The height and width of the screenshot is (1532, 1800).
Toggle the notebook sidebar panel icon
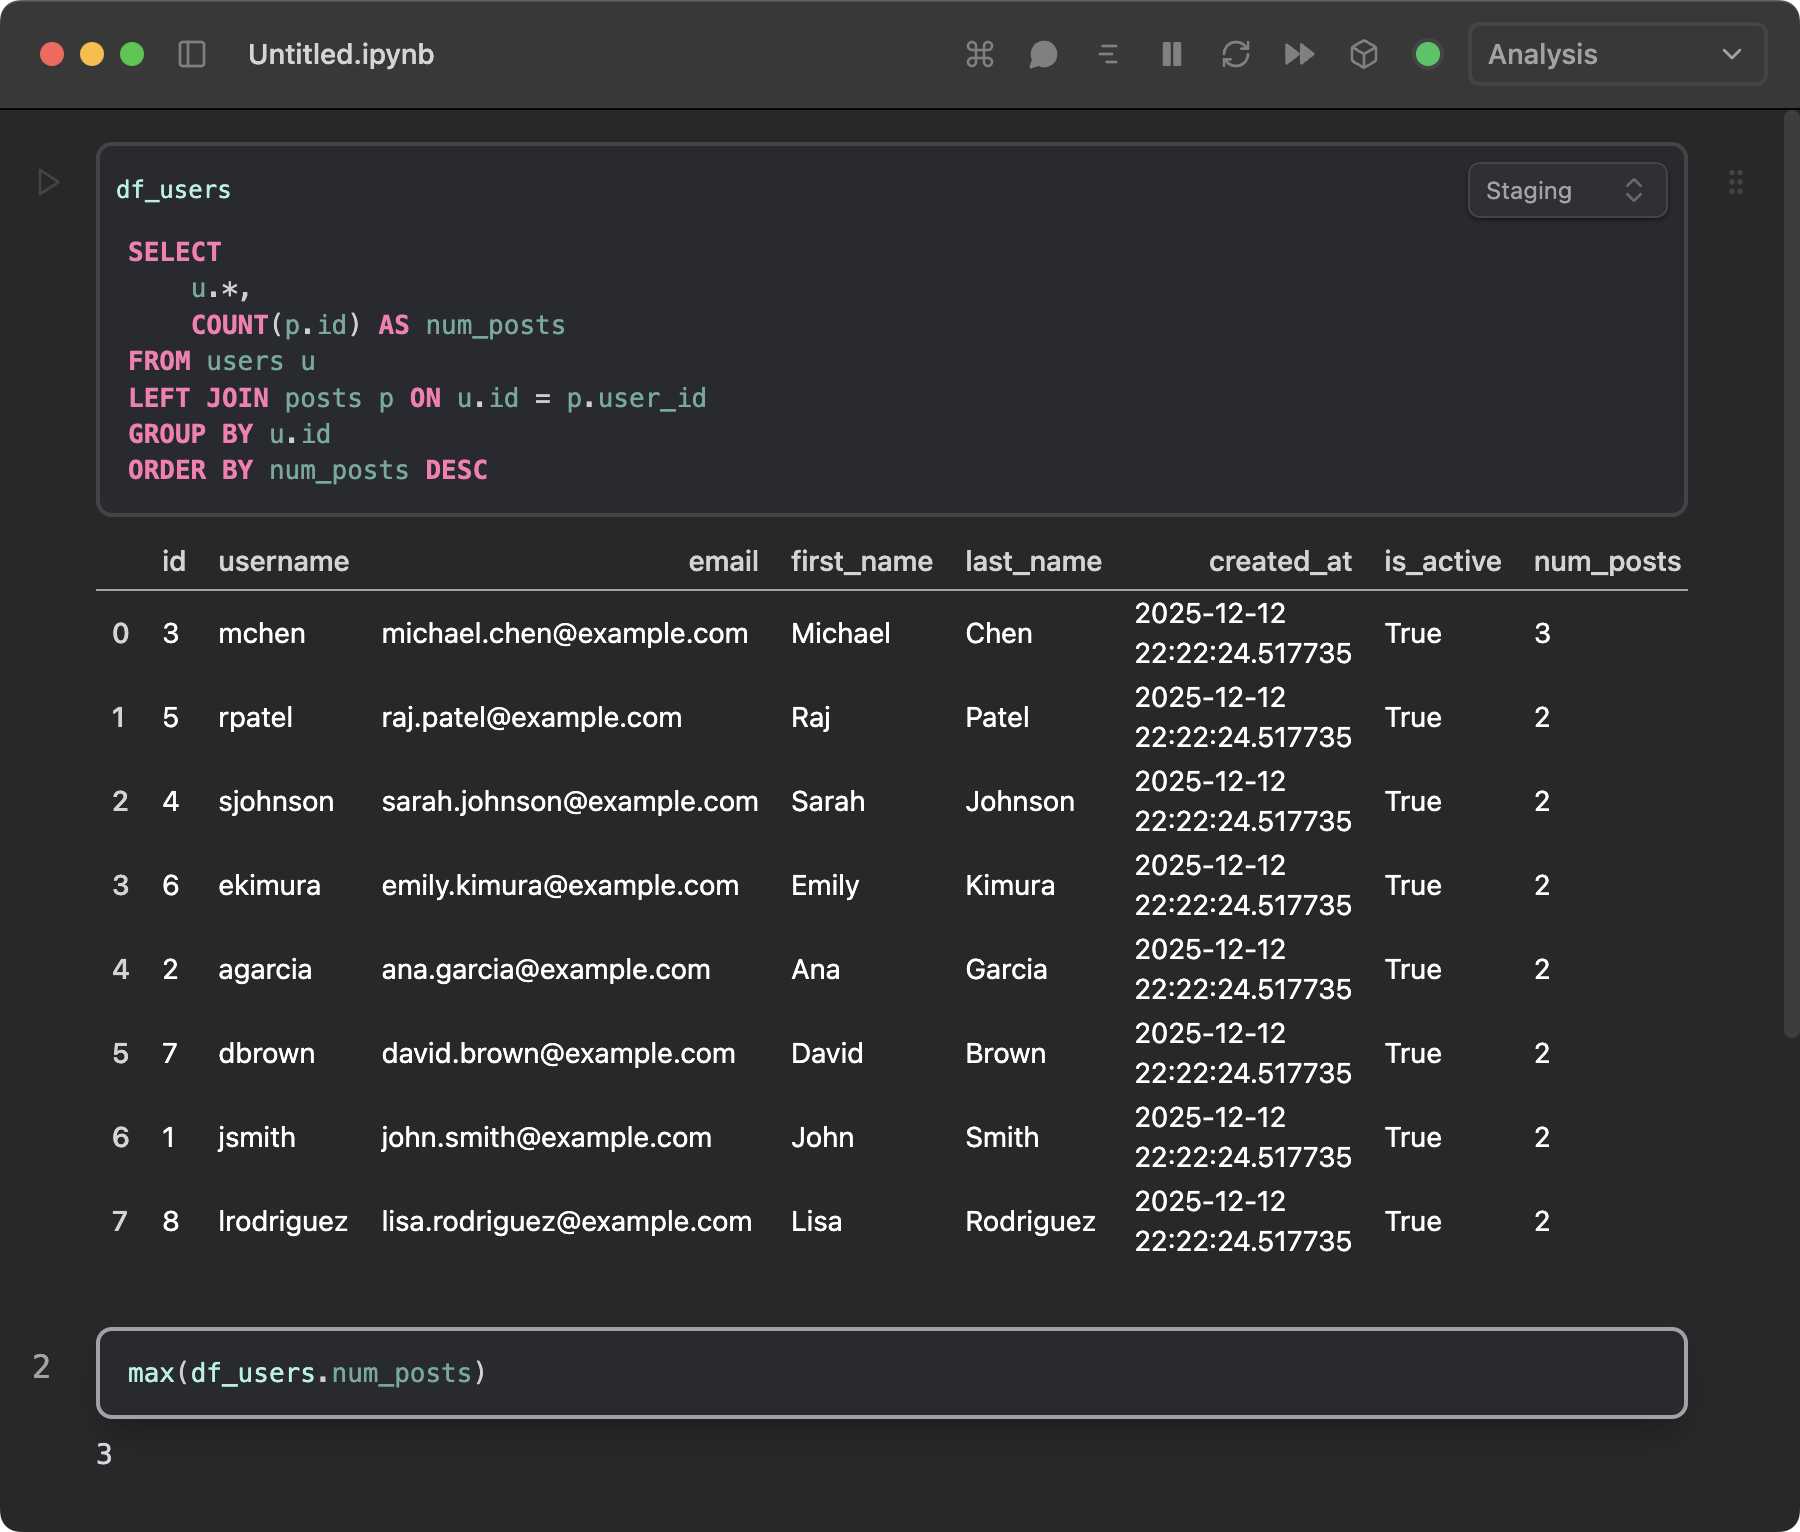194,55
